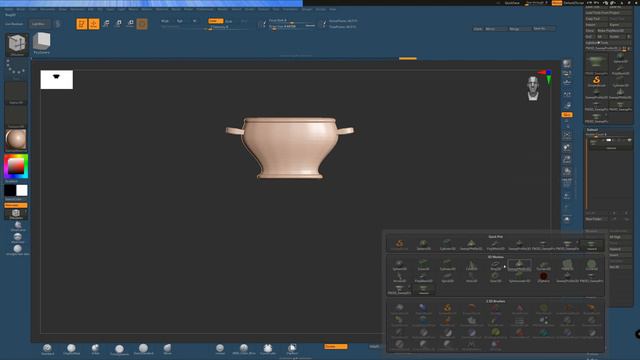Image resolution: width=640 pixels, height=360 pixels.
Task: Toggle Transp transparency icon on right shelf
Action: coord(567,196)
